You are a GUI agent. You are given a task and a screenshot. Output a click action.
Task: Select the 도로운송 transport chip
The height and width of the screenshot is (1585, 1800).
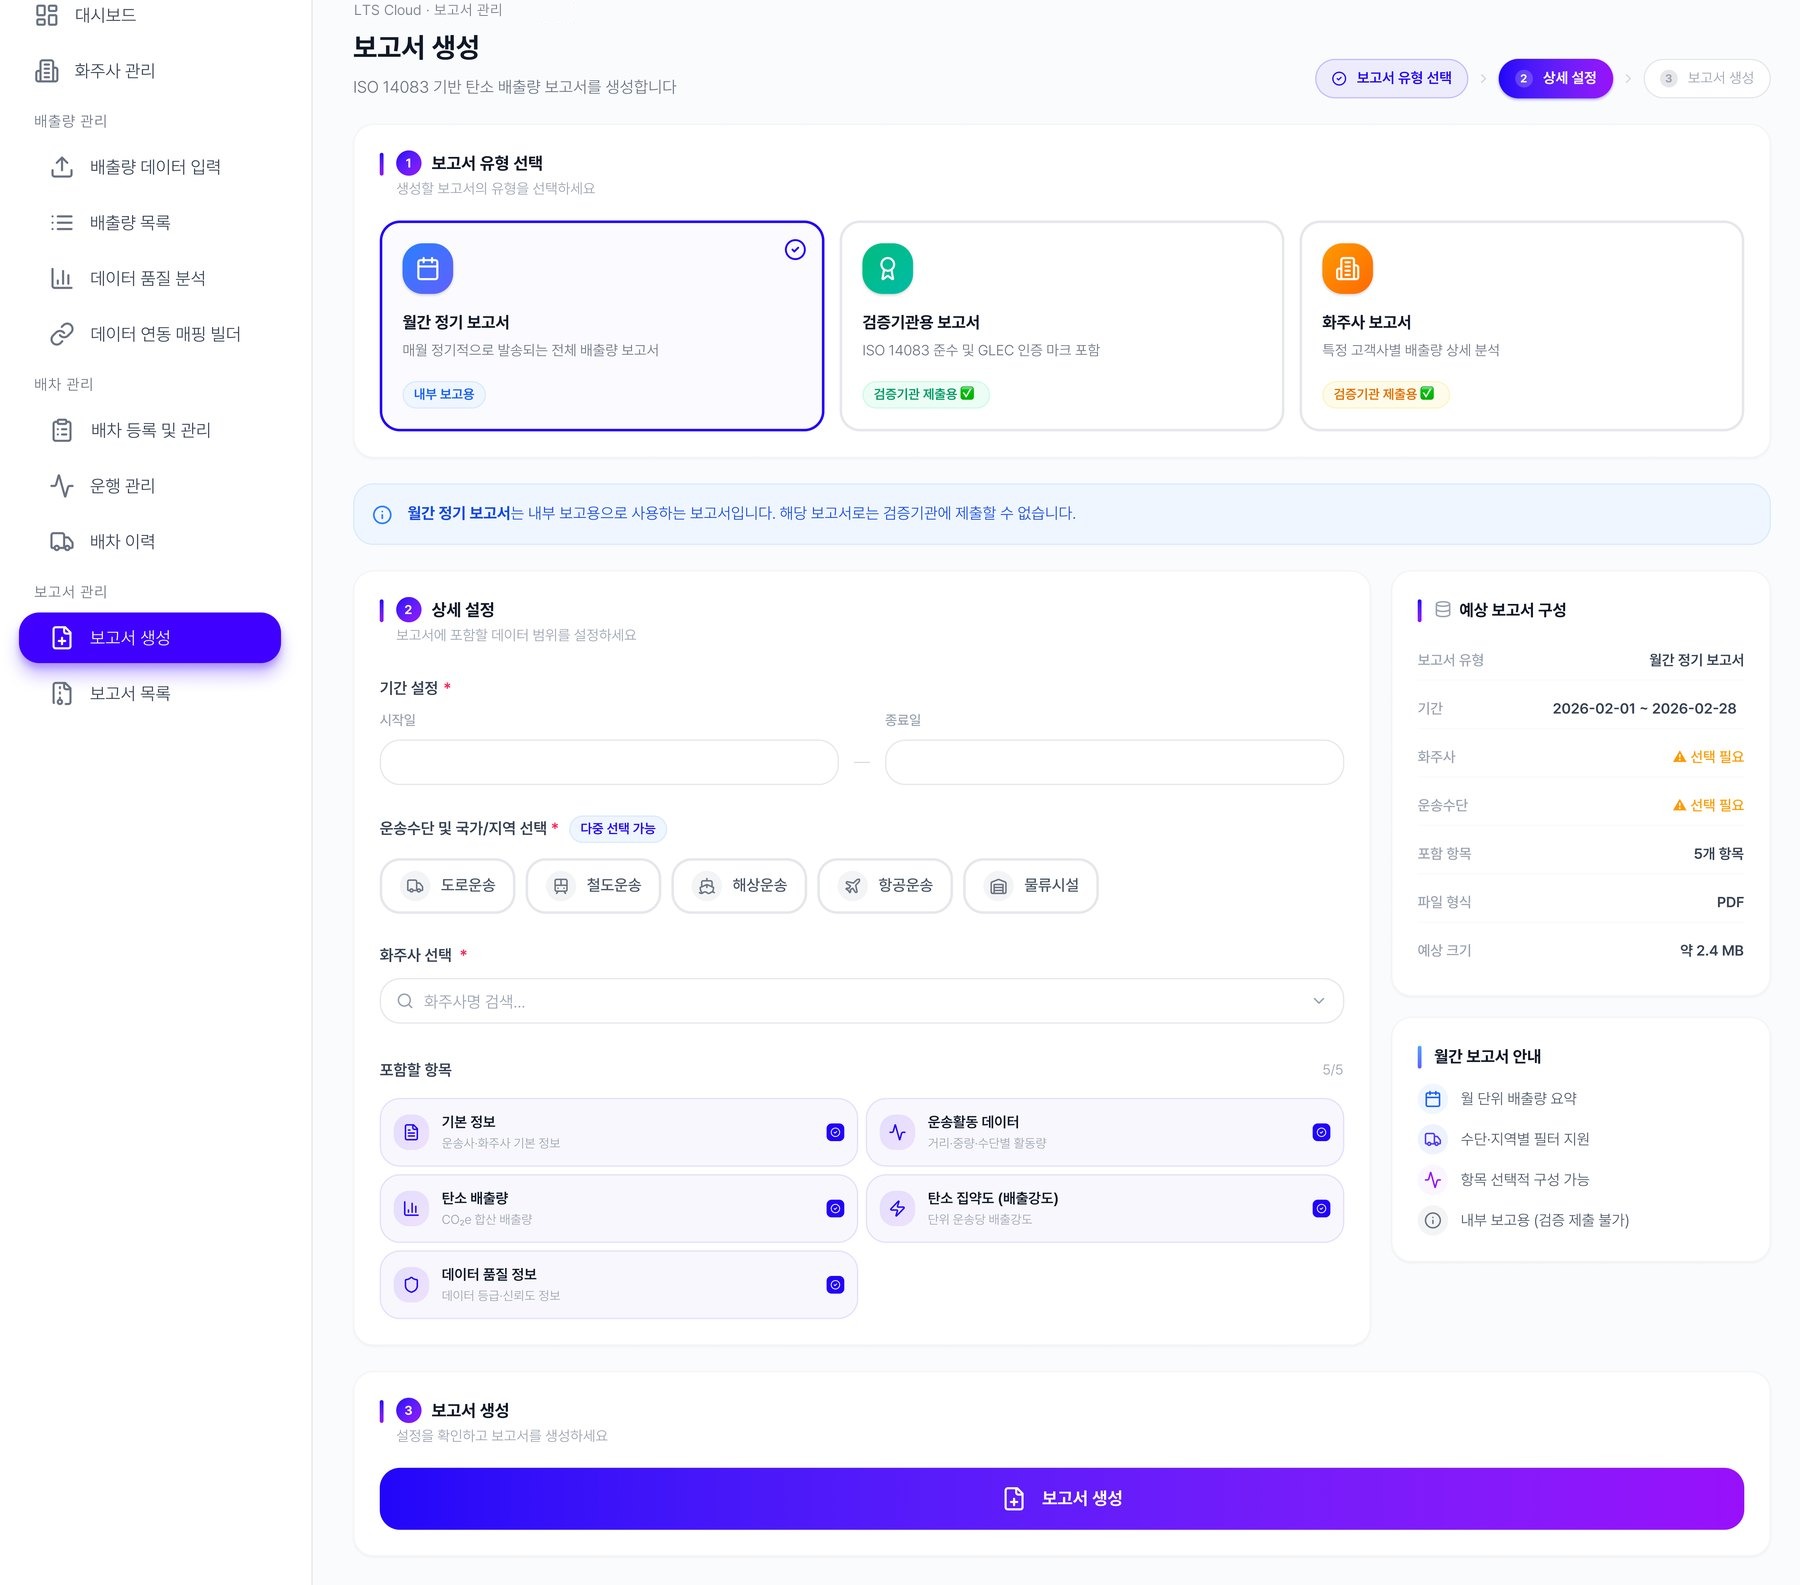pos(447,886)
